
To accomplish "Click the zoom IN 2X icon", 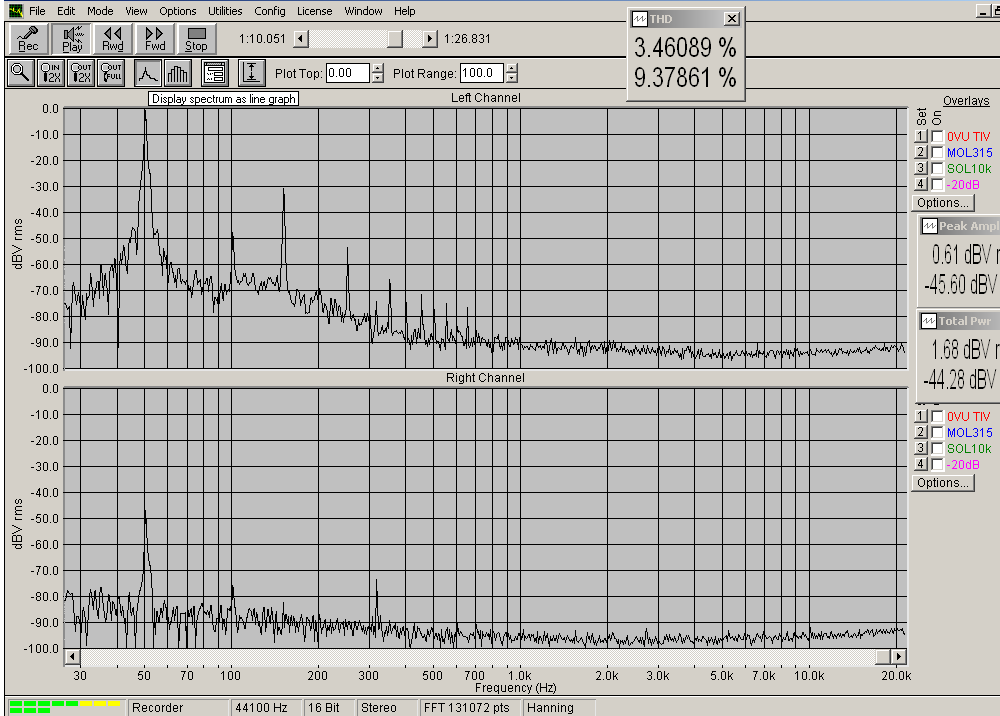I will coord(51,73).
